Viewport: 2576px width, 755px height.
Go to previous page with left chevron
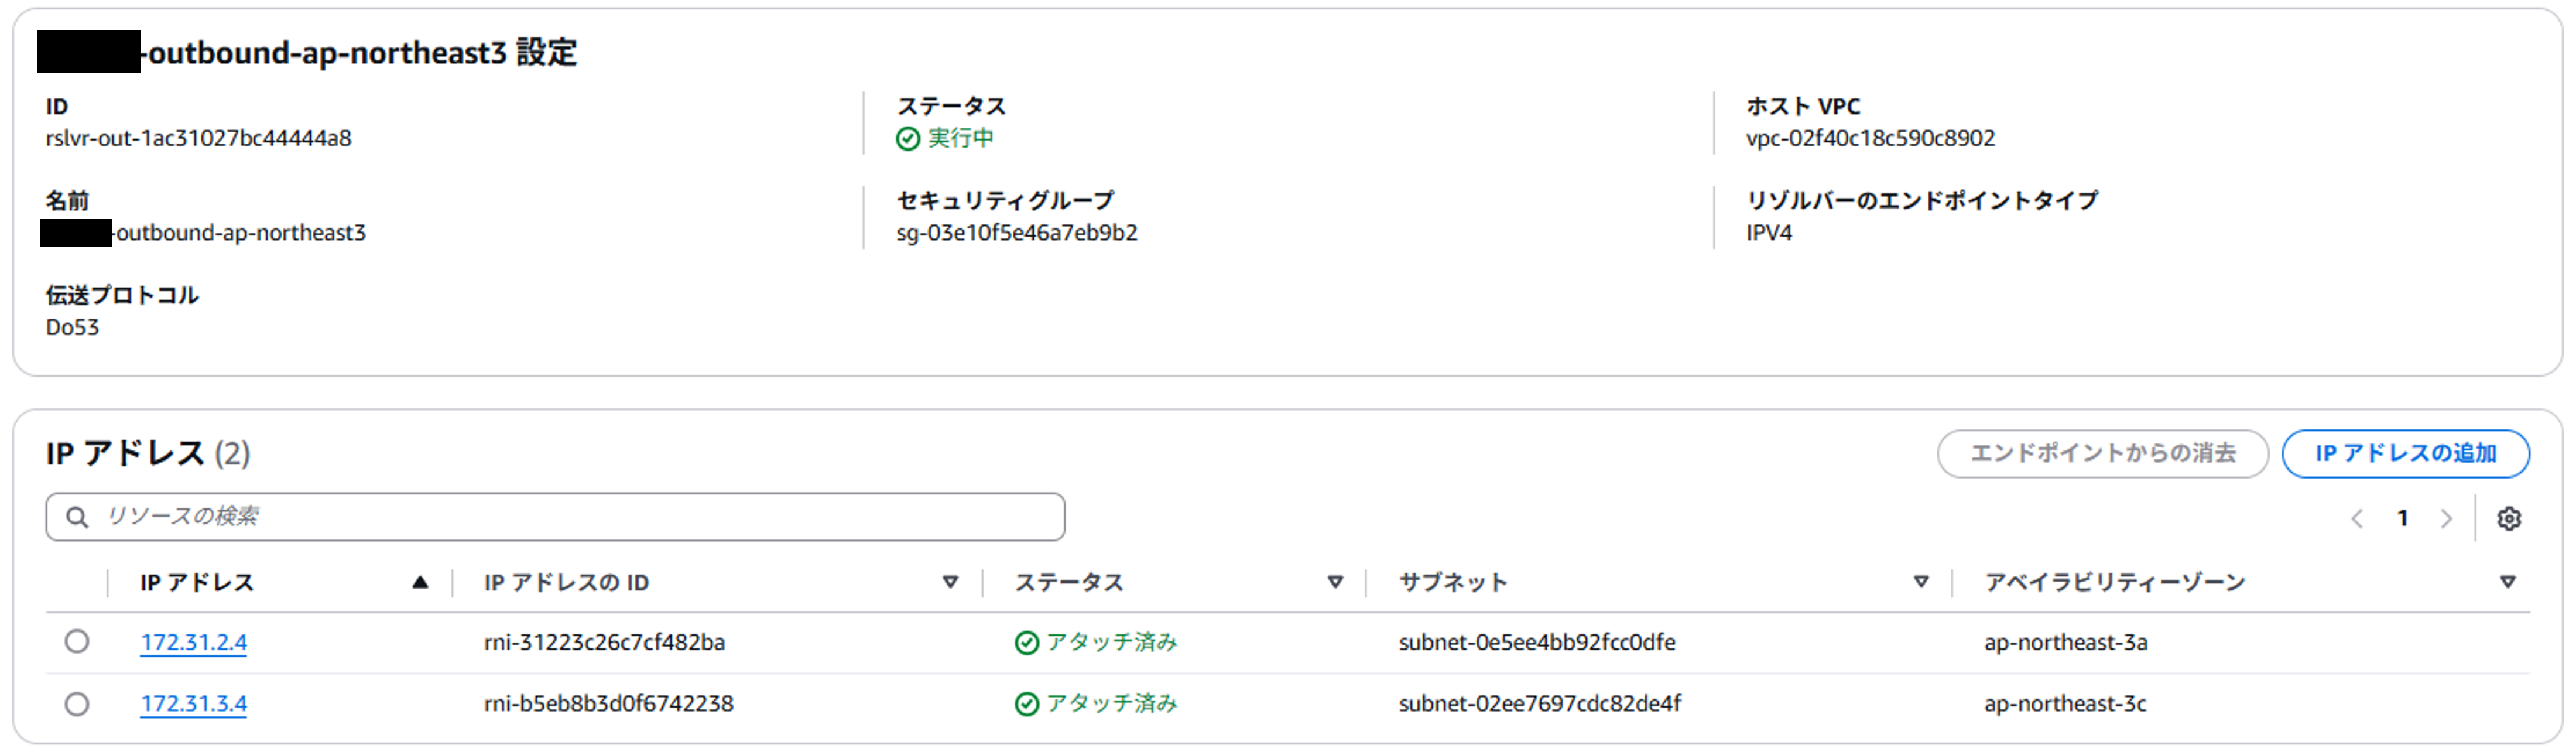click(2358, 518)
